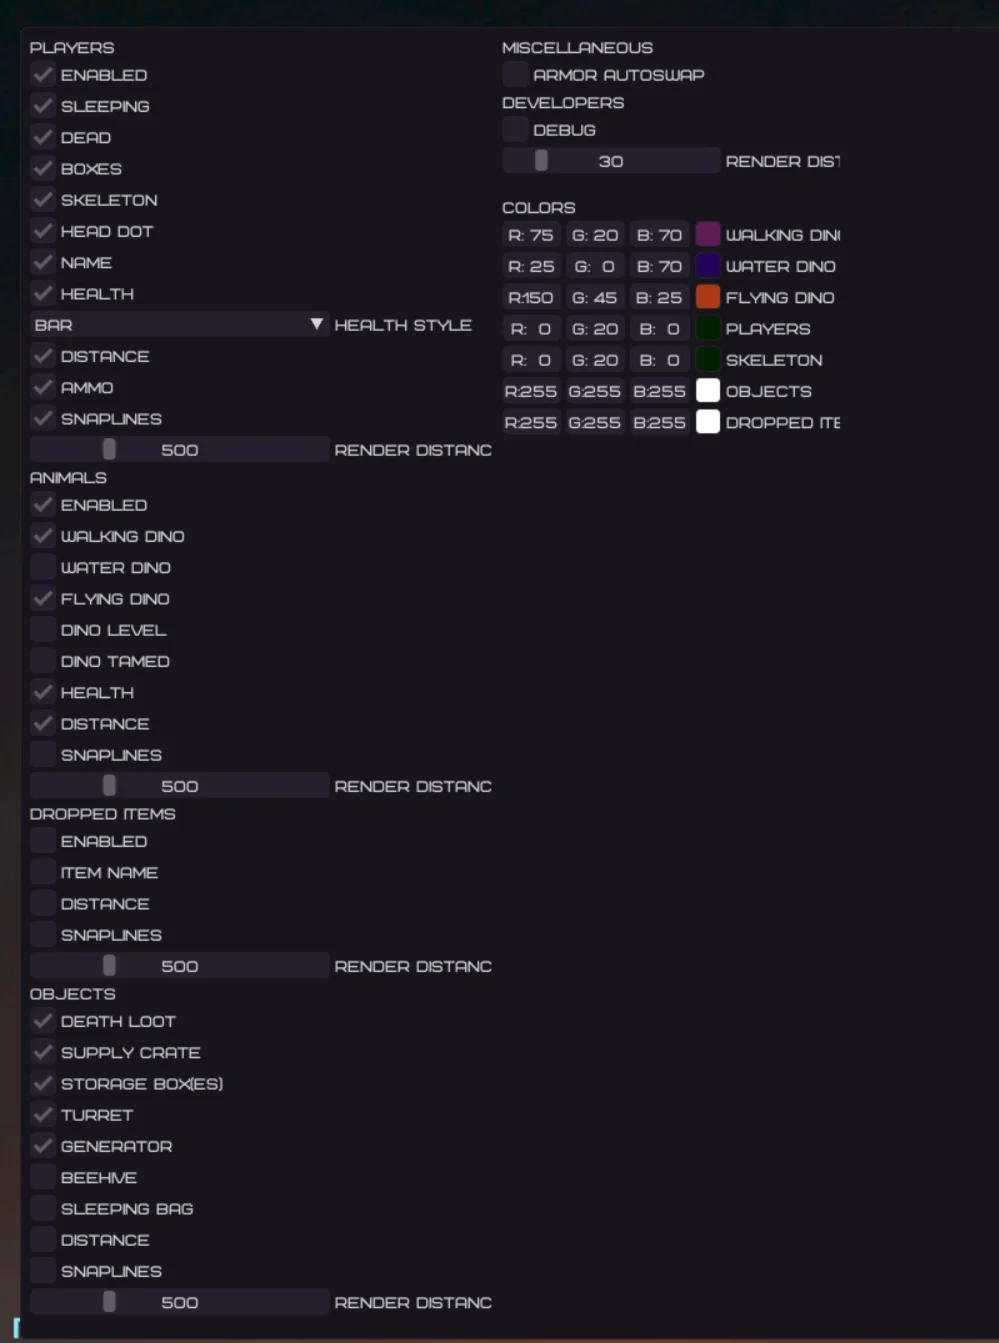Enable the Item Name checkbox
Screen dimensions: 999x1343
point(43,873)
